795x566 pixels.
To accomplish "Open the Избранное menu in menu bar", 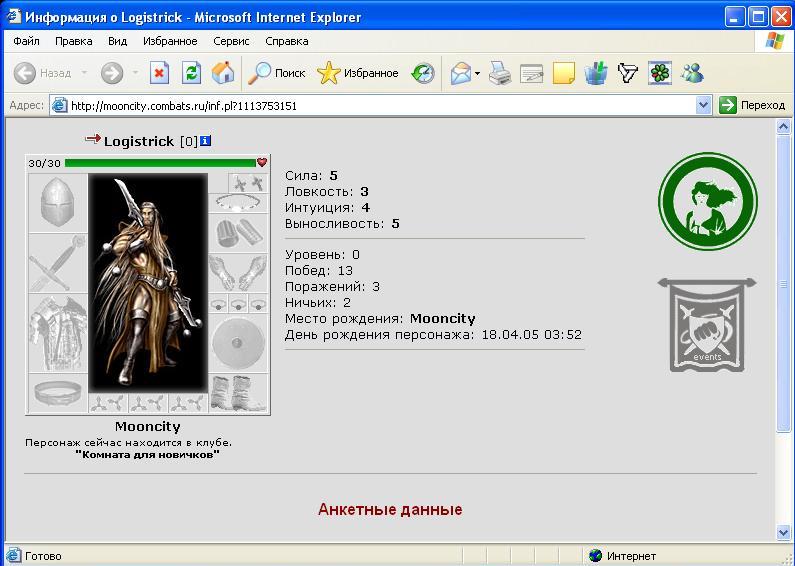I will coord(170,41).
